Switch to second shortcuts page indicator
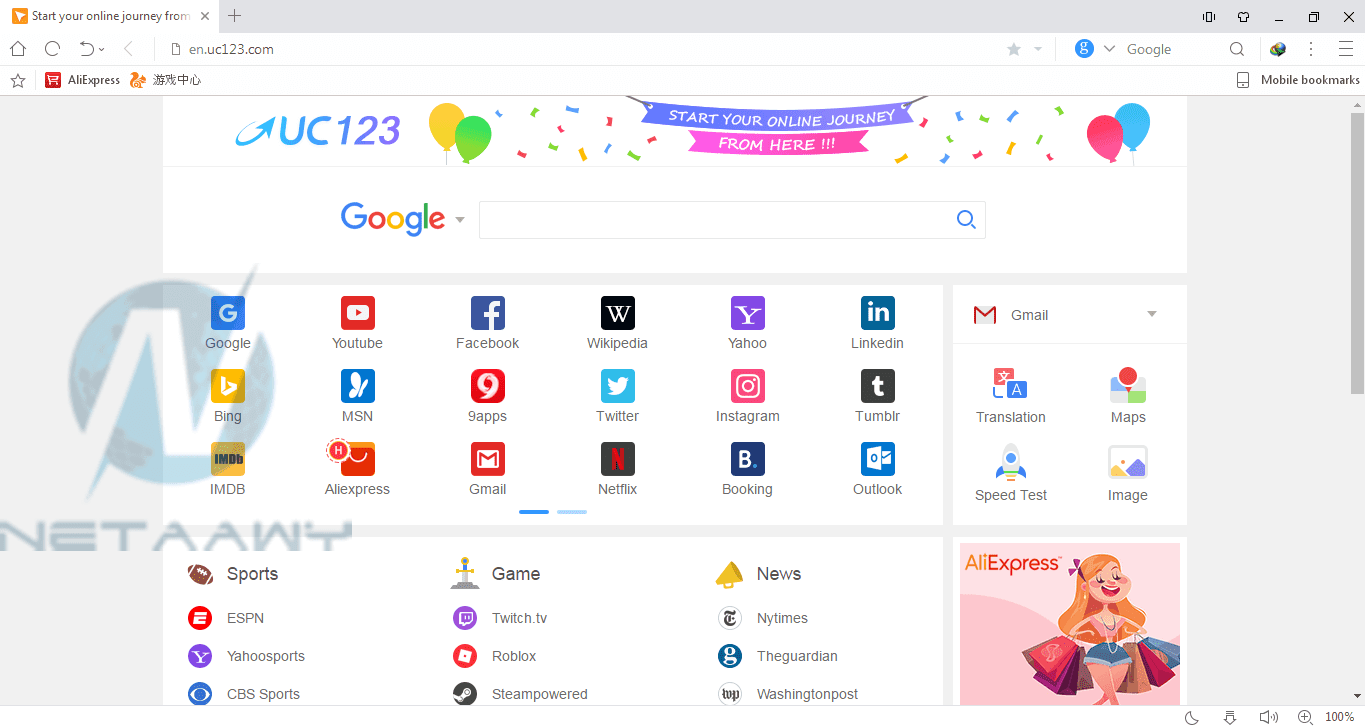 tap(572, 512)
